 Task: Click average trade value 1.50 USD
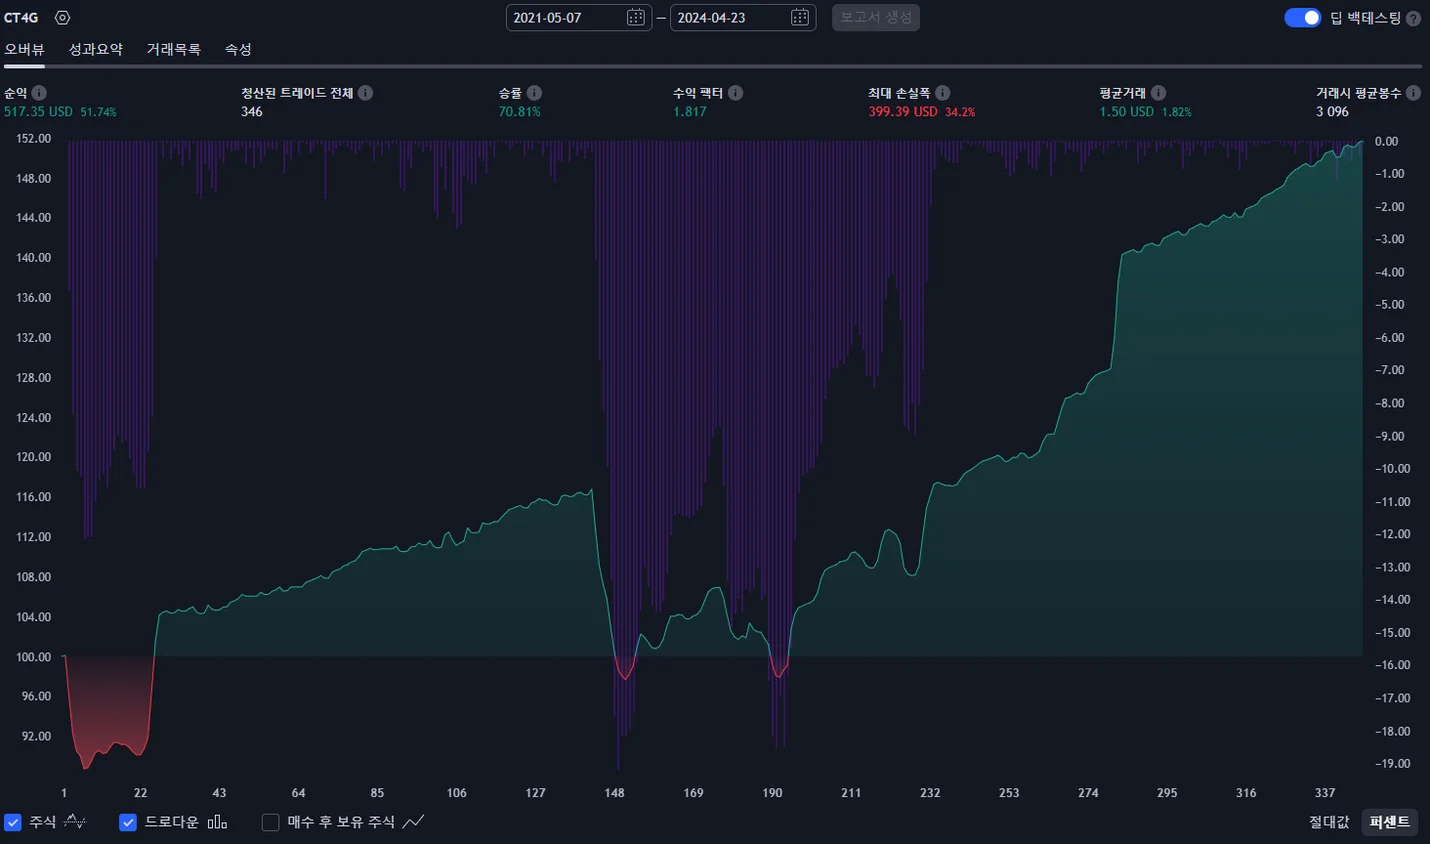click(x=1127, y=112)
